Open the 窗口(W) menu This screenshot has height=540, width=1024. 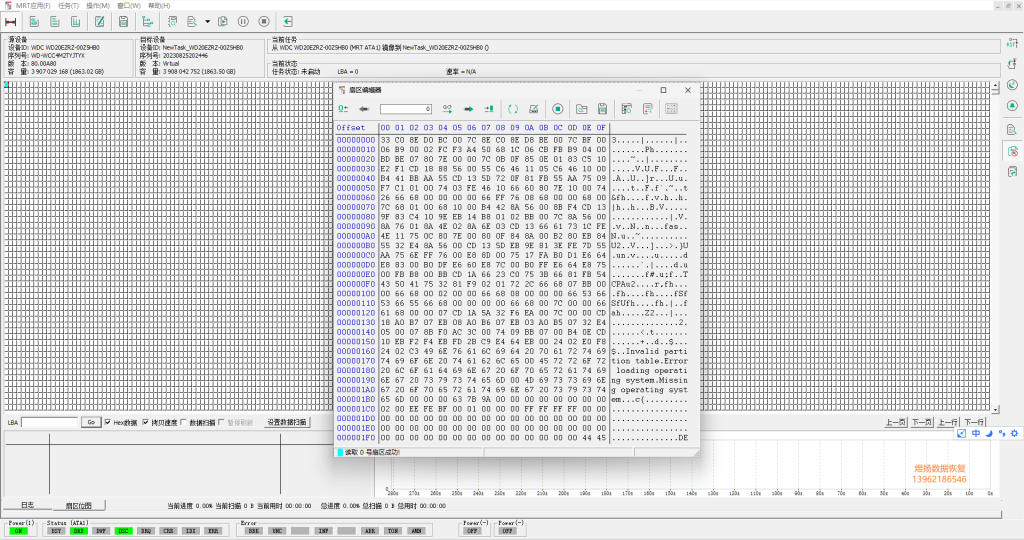129,5
